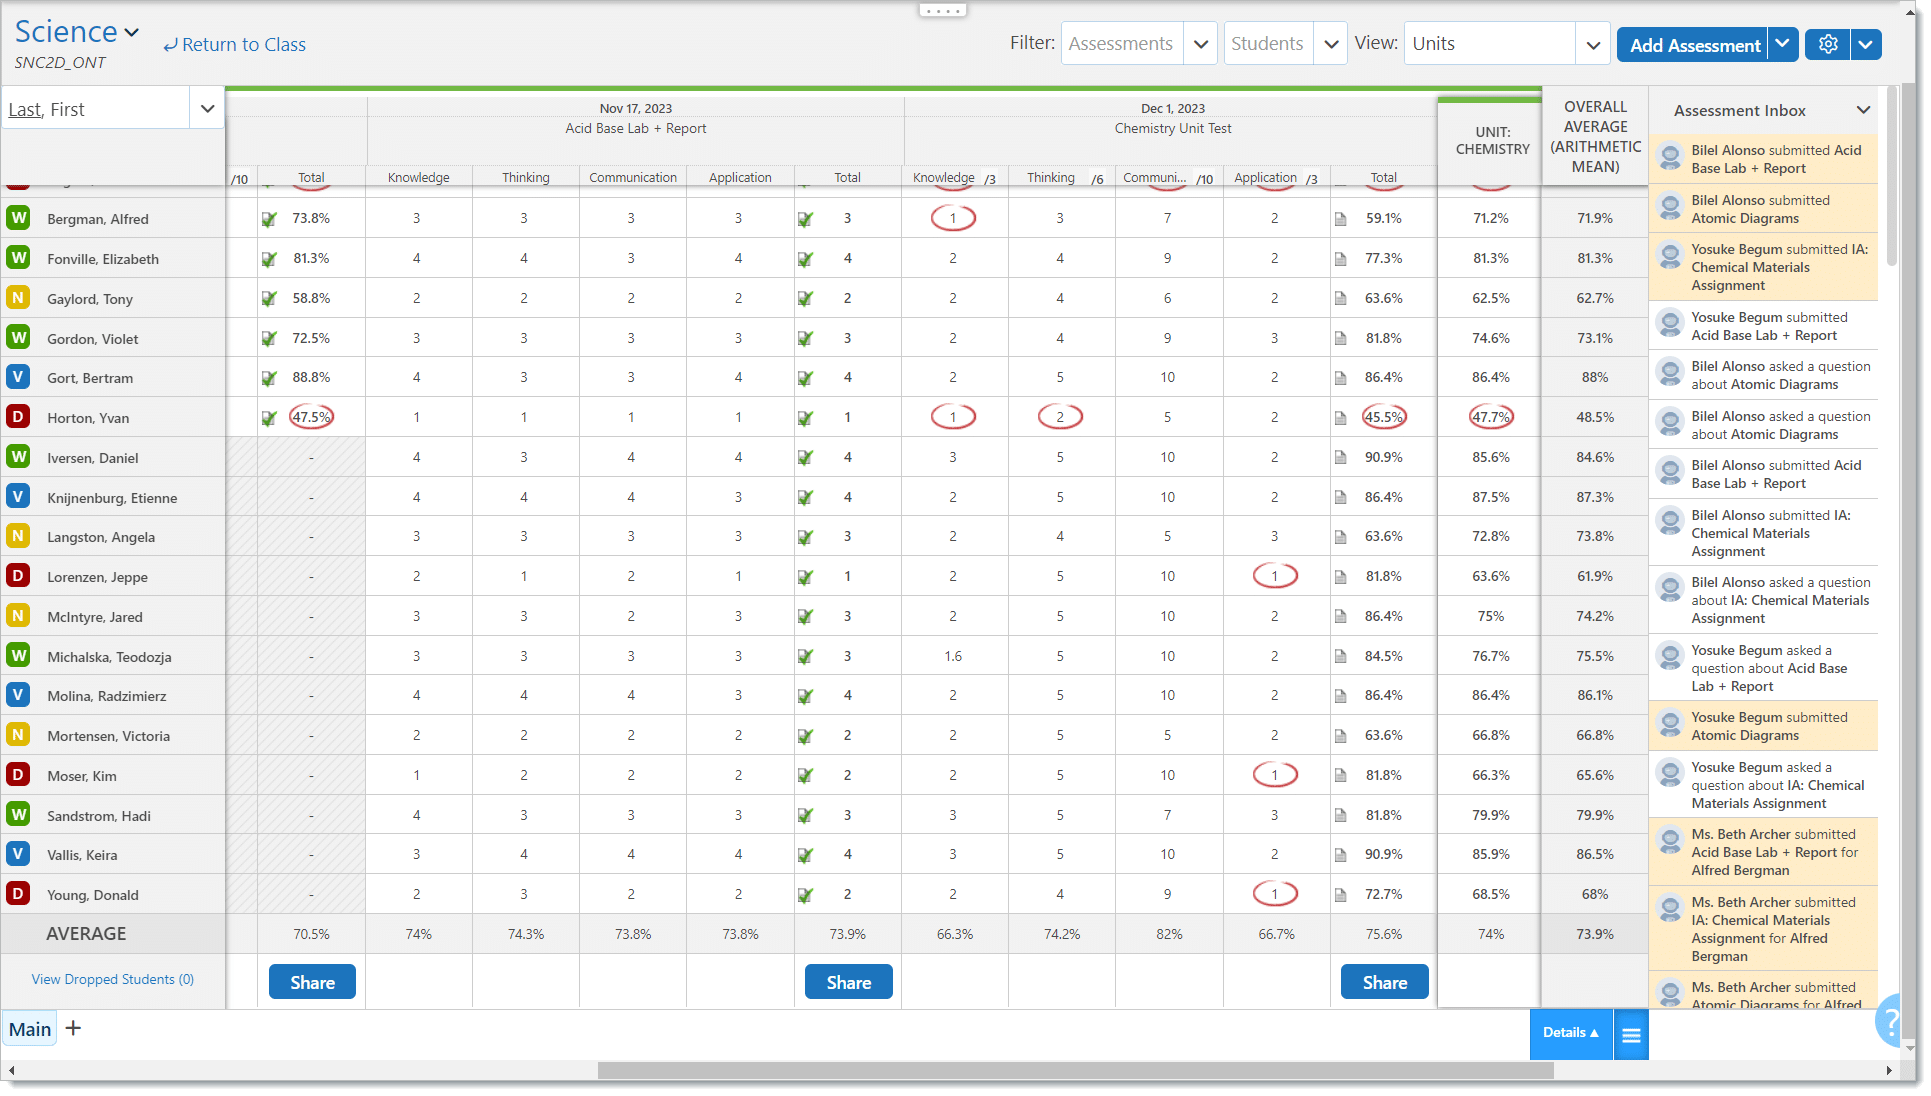The image size is (1931, 1096).
Task: Expand the Assessments filter dropdown
Action: point(1200,44)
